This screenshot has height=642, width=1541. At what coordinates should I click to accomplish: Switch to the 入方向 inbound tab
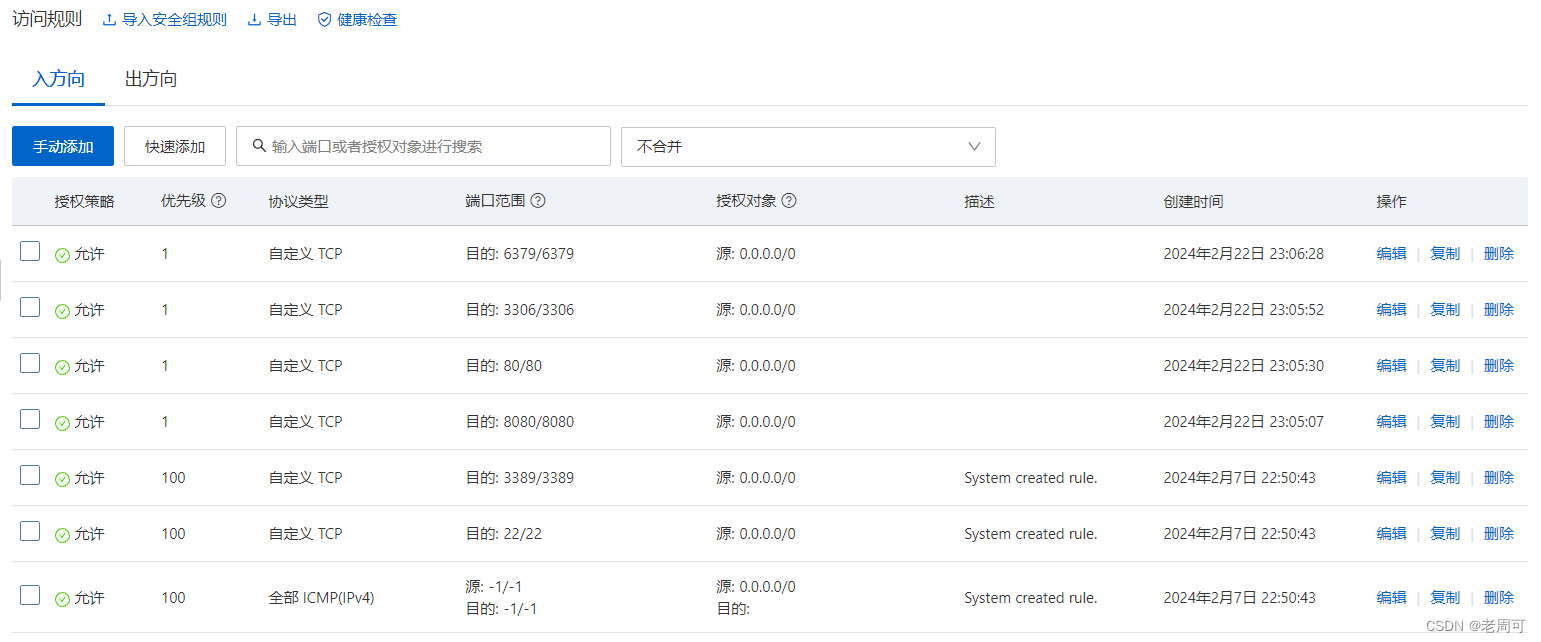coord(58,79)
